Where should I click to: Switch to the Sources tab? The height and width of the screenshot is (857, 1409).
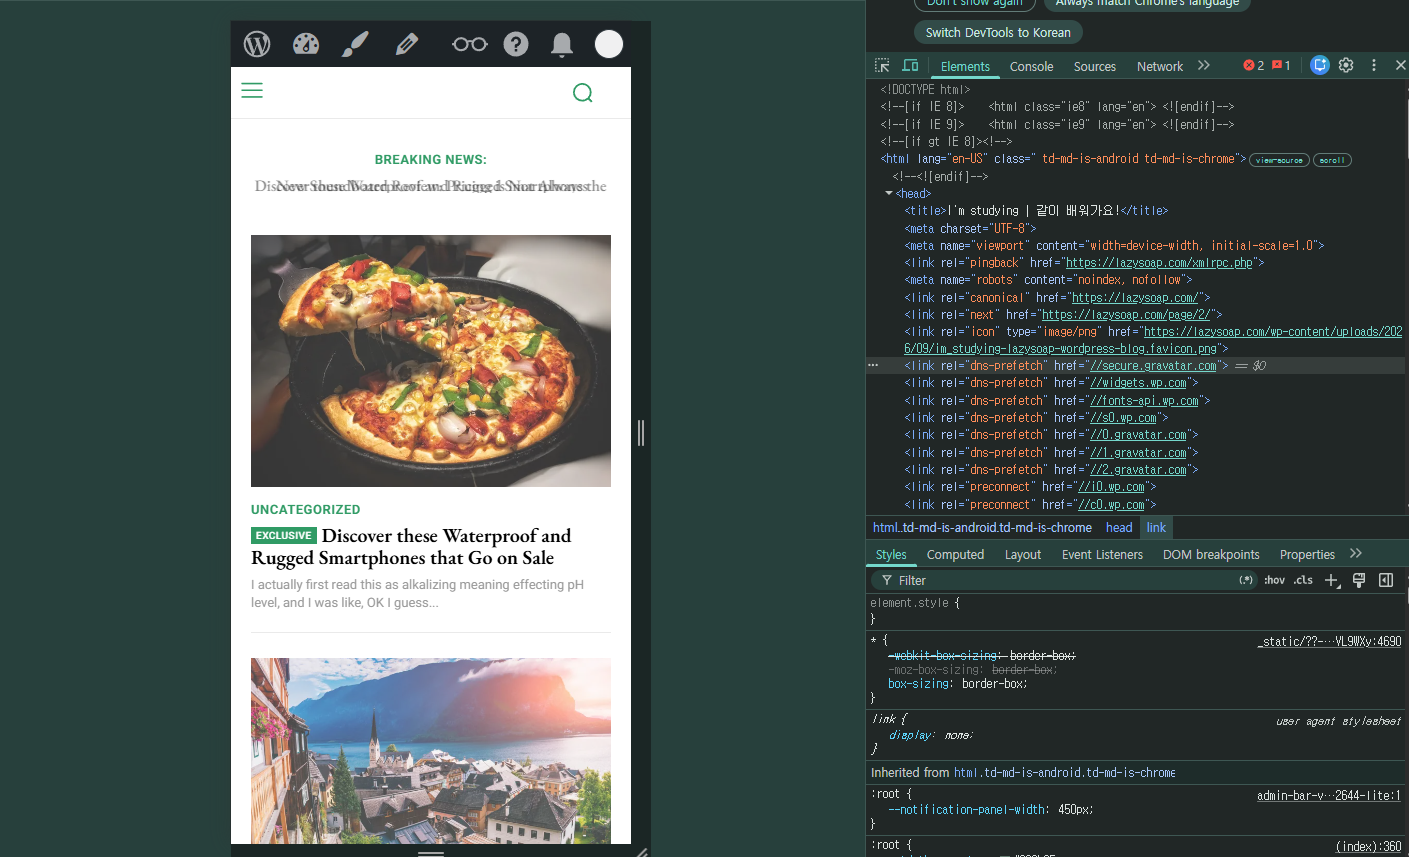coord(1095,66)
